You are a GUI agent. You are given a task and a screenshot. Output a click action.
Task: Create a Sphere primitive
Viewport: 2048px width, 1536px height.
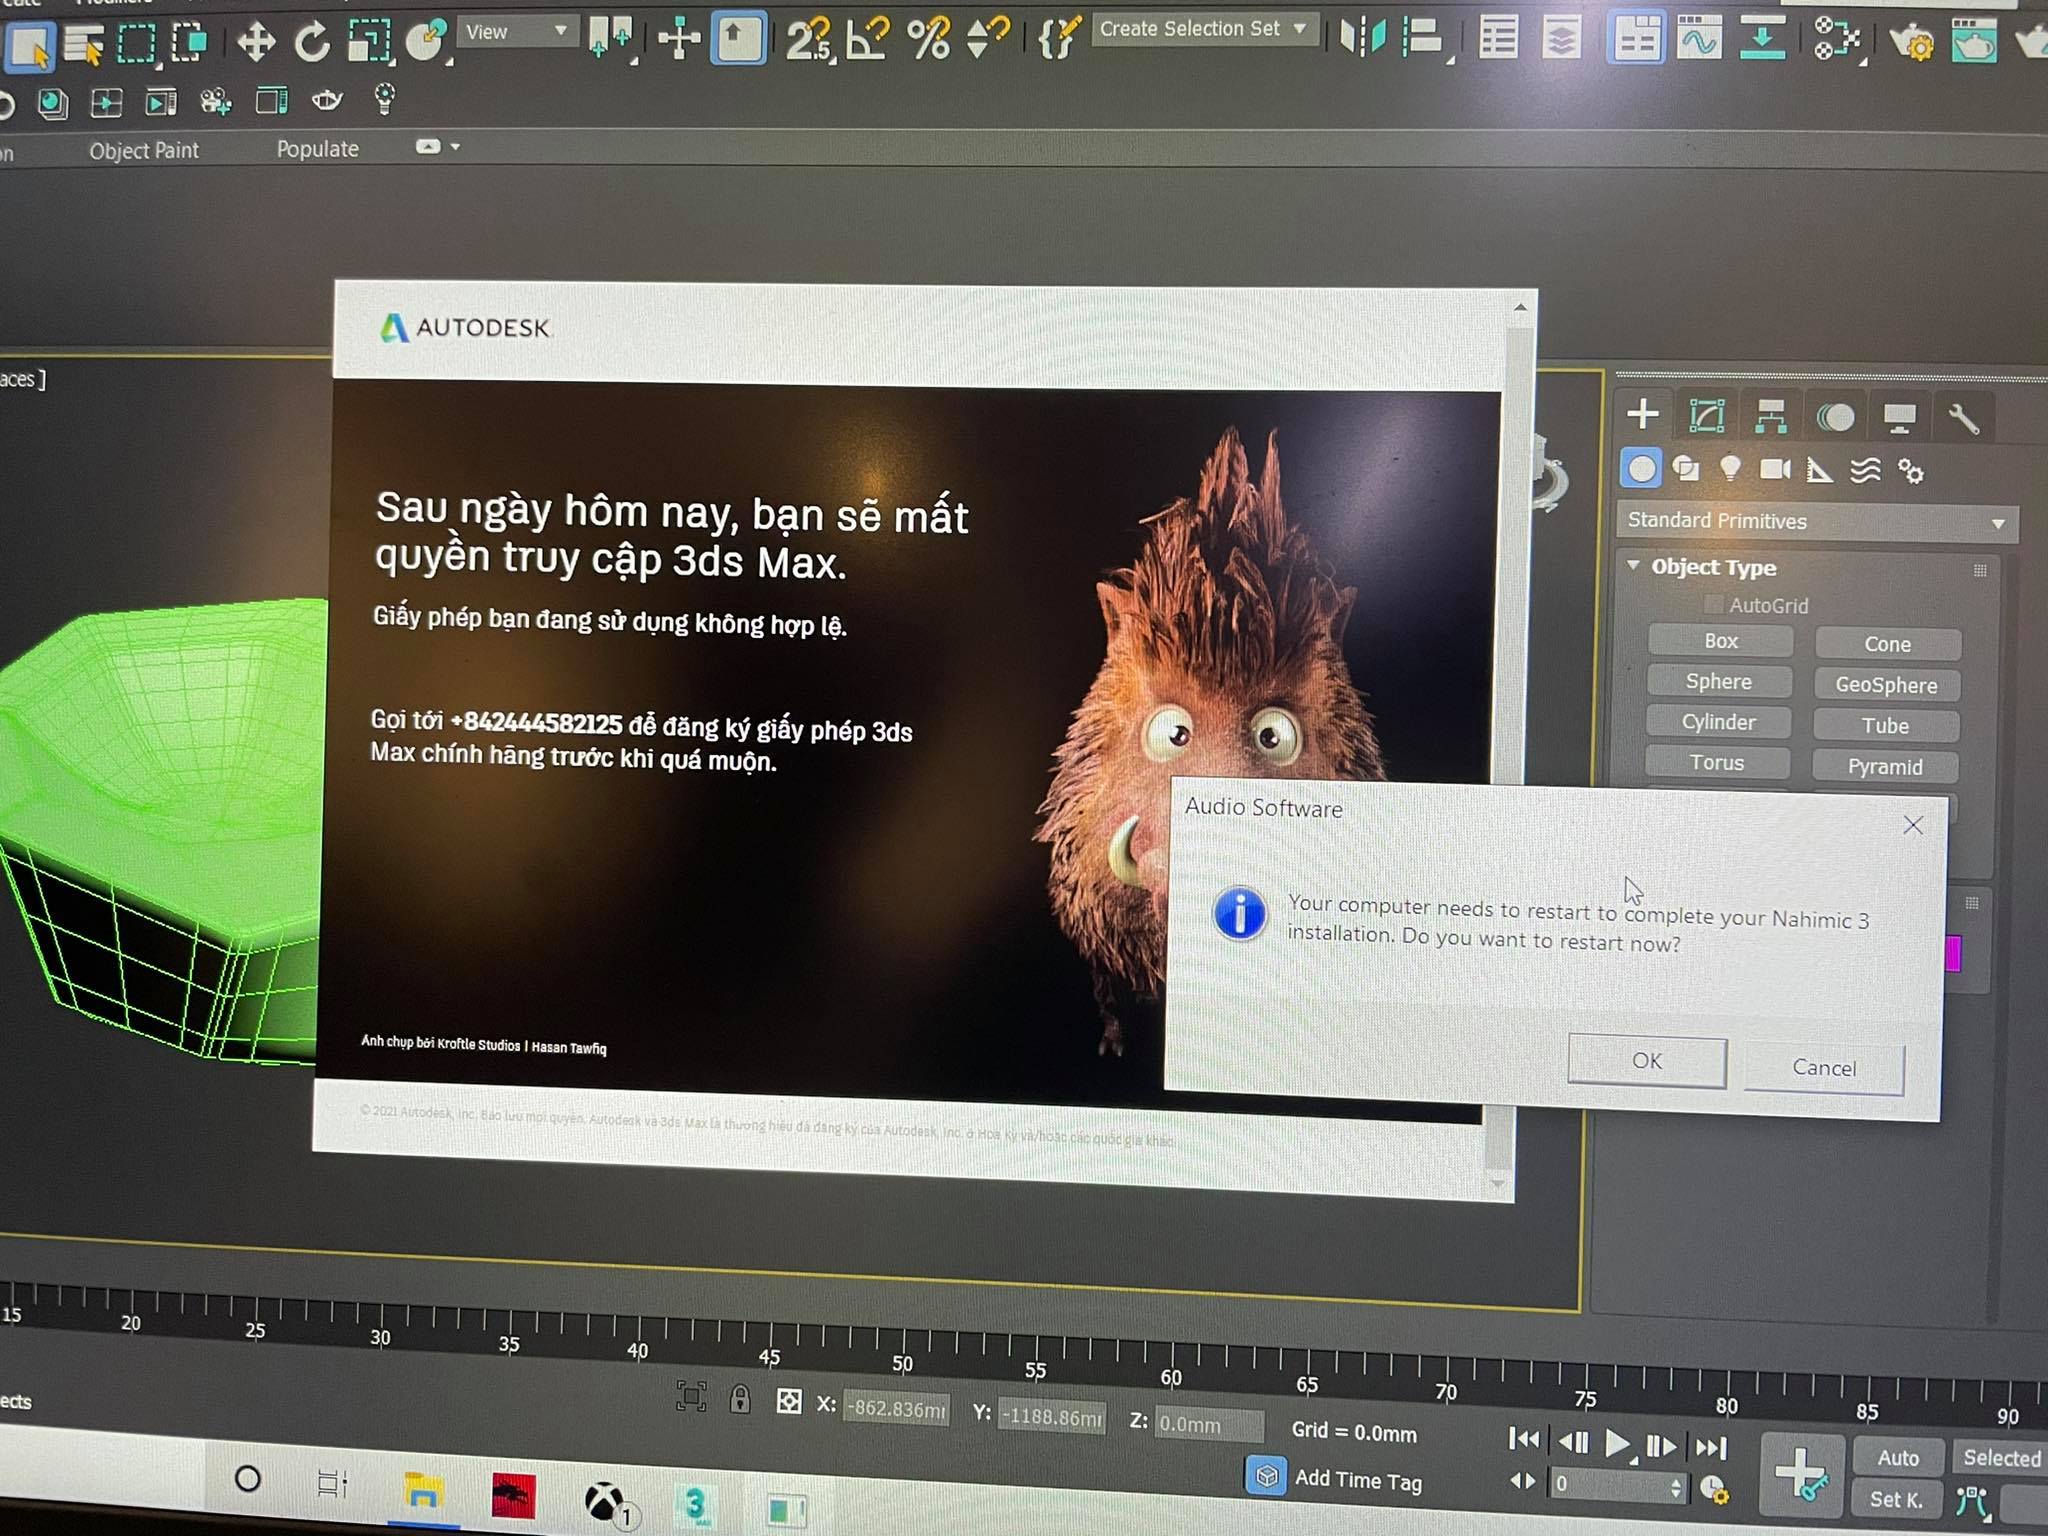pyautogui.click(x=1718, y=682)
